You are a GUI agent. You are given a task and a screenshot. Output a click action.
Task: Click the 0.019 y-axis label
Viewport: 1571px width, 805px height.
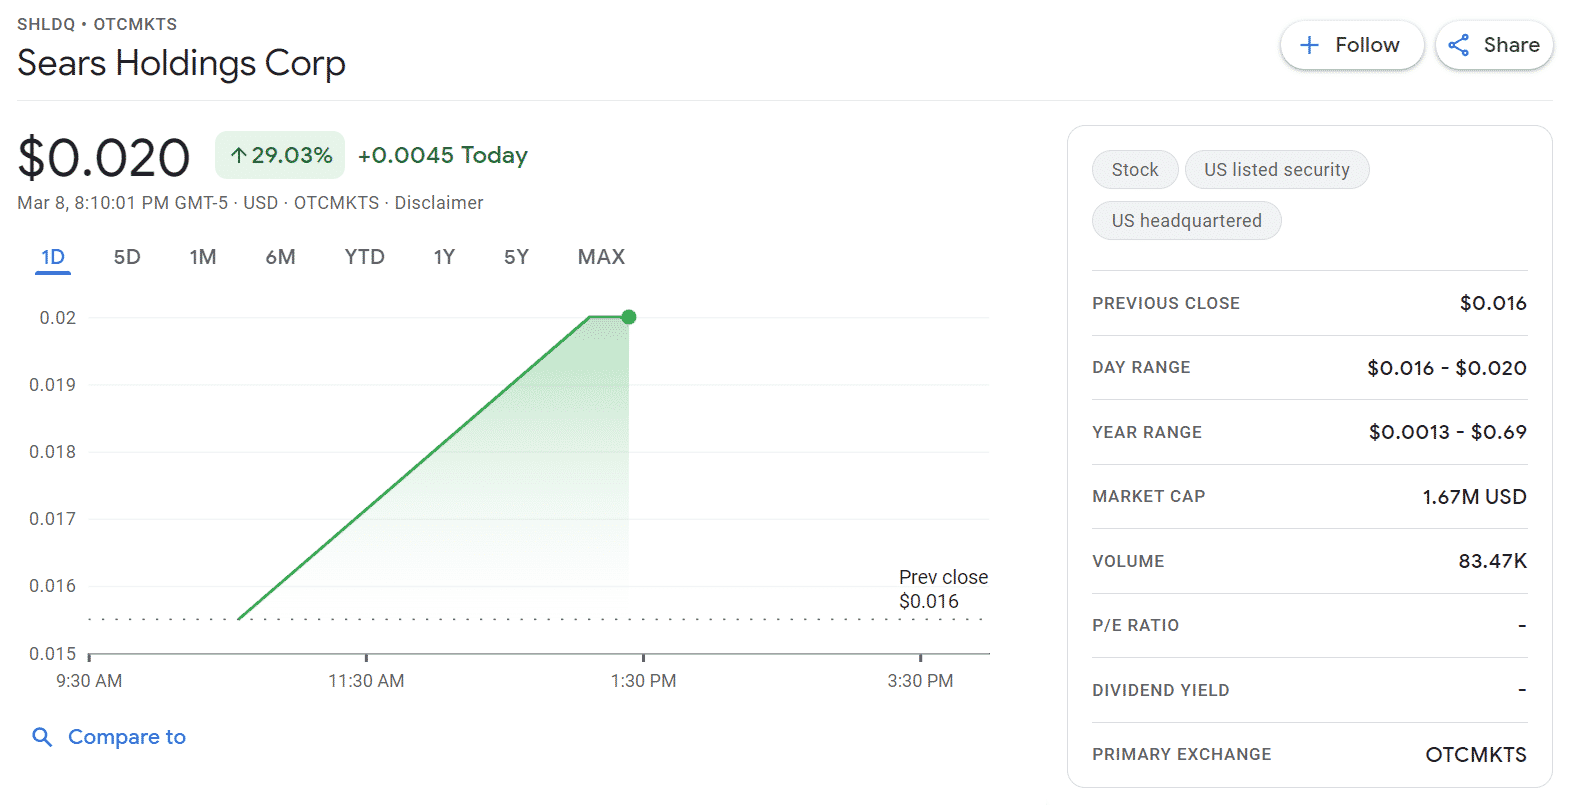[52, 385]
